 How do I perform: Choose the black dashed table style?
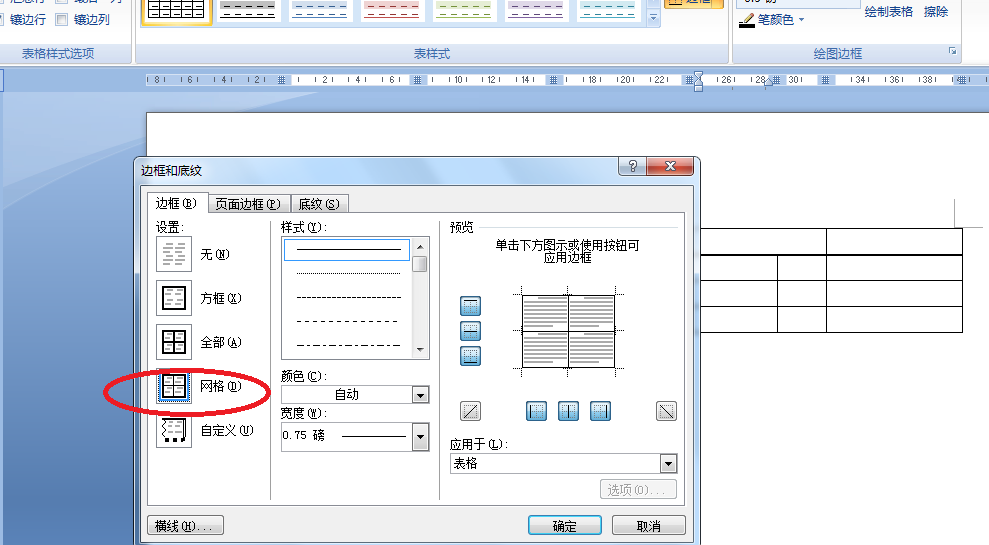(x=248, y=9)
